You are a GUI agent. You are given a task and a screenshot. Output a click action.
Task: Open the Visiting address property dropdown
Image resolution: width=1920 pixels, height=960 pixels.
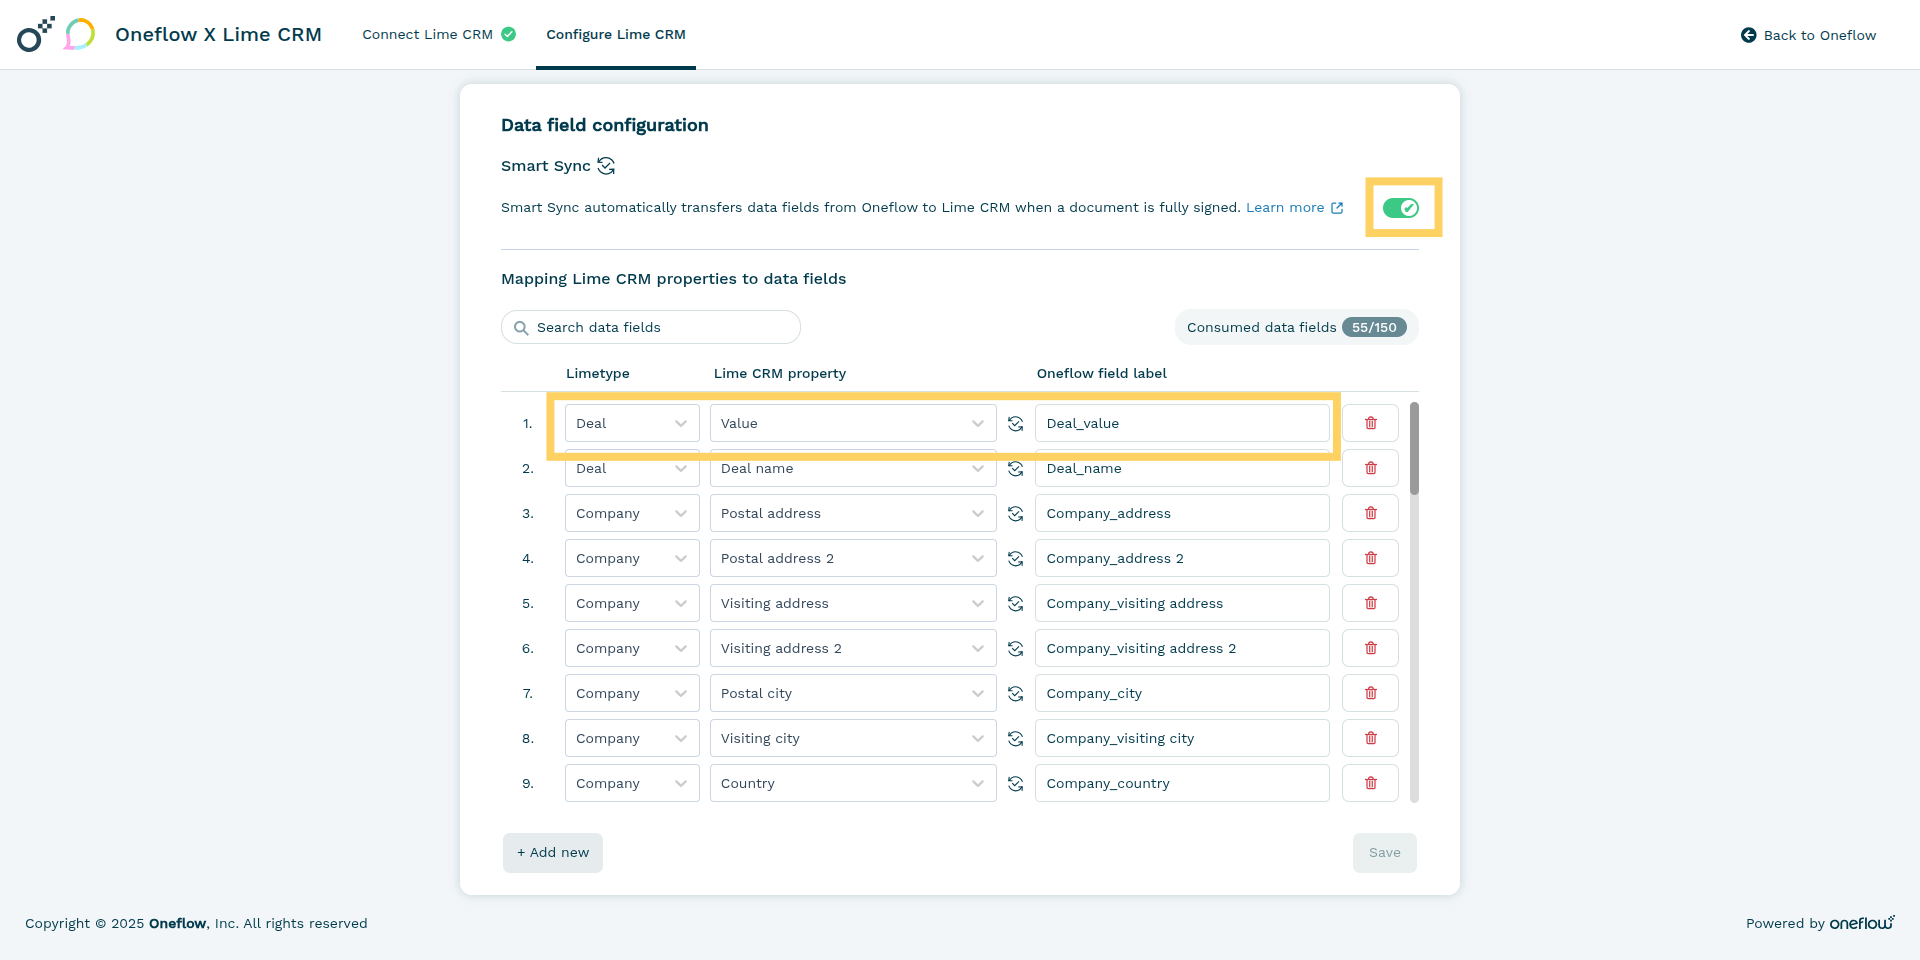point(853,603)
